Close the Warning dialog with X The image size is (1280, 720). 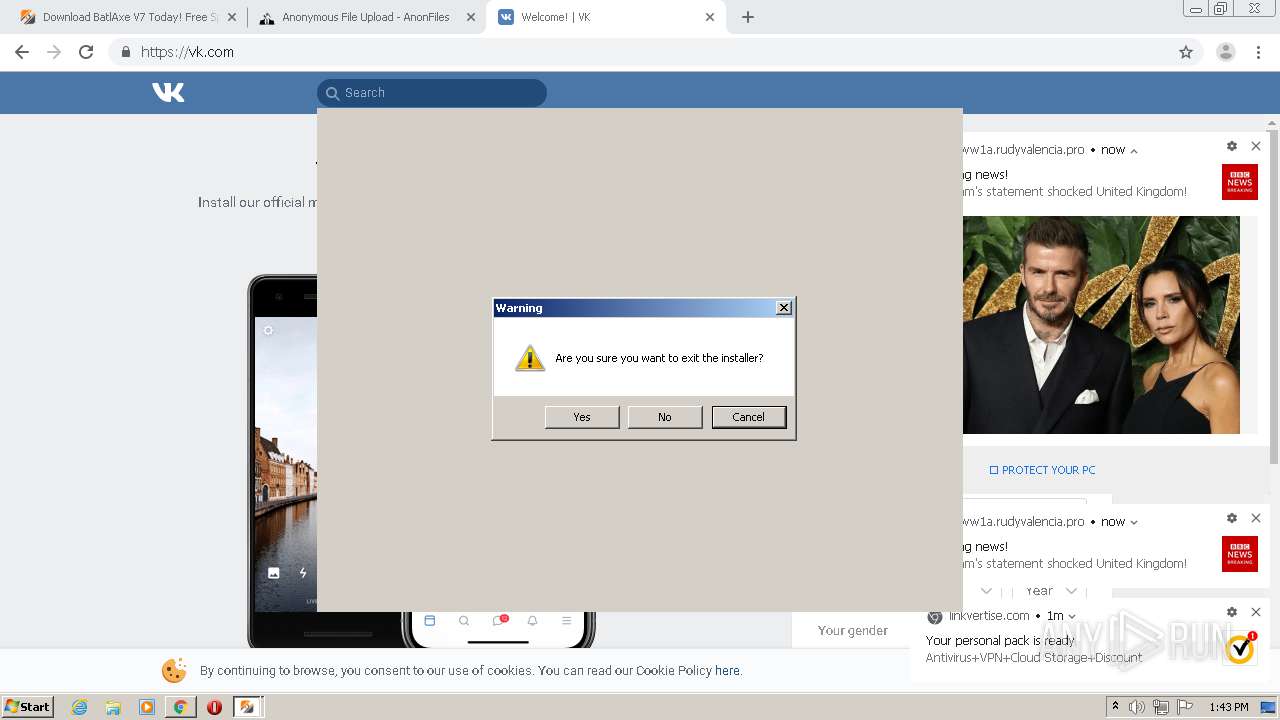point(784,308)
